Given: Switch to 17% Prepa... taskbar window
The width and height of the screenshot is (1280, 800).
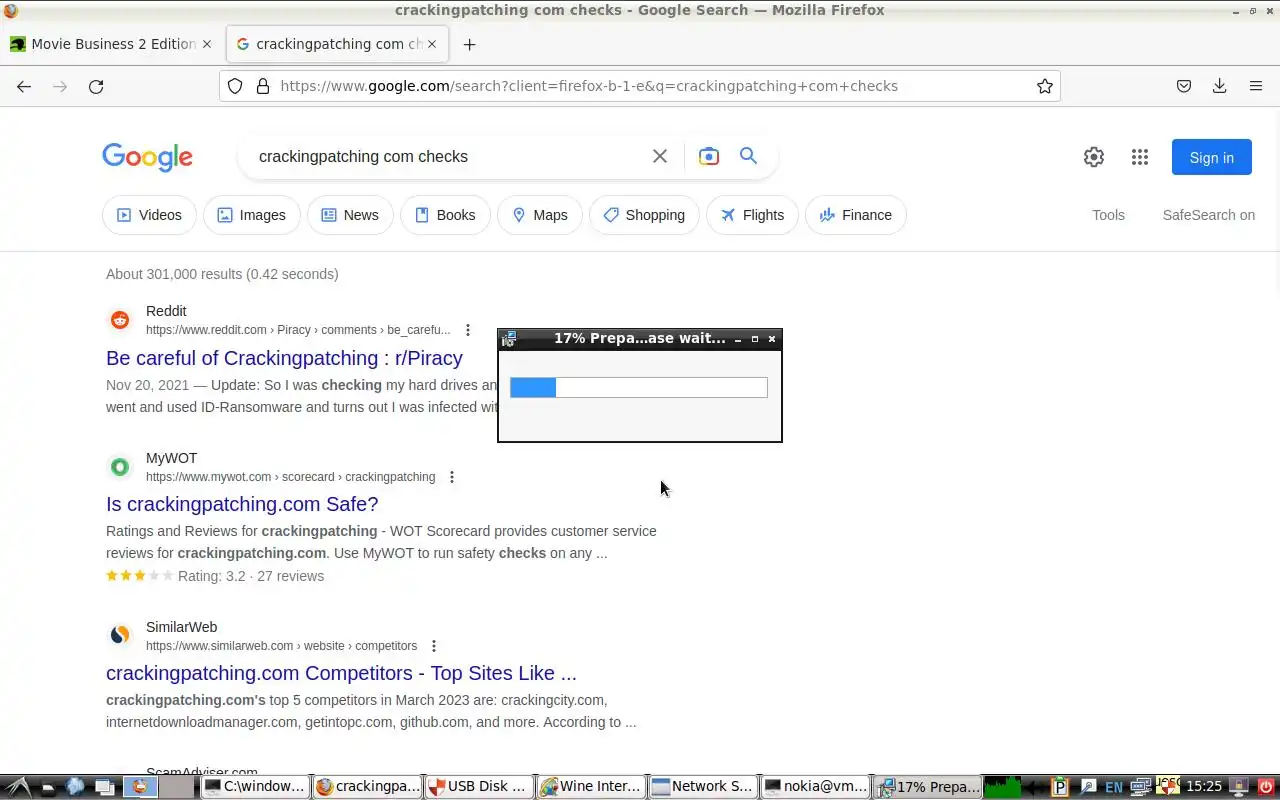Looking at the screenshot, I should (928, 787).
